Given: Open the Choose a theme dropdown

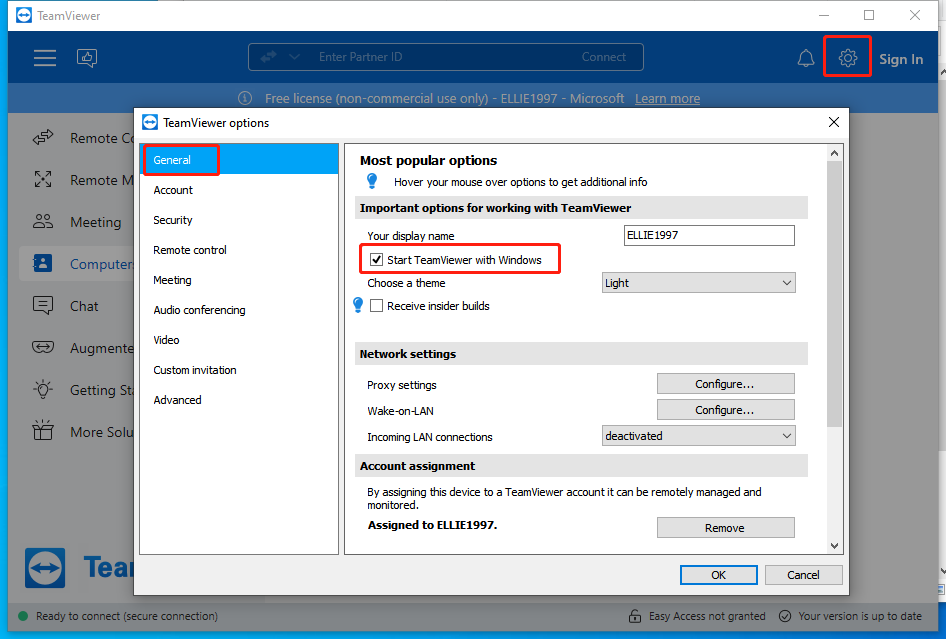Looking at the screenshot, I should point(699,283).
